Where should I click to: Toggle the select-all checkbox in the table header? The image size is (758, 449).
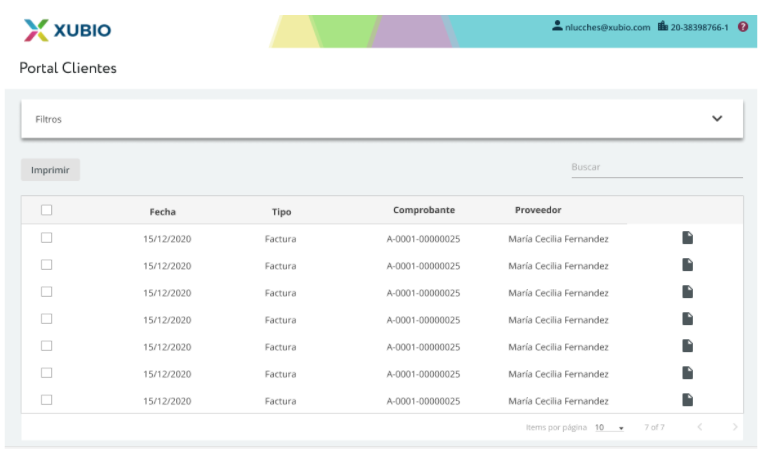pyautogui.click(x=46, y=210)
